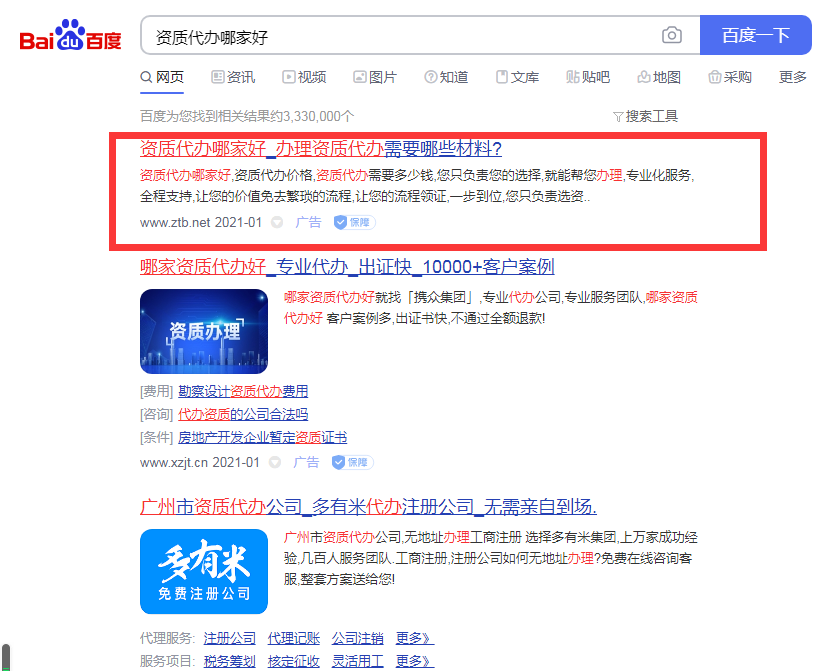Expand dropdown arrow beside www.ztb.net result
The width and height of the screenshot is (837, 671).
(277, 223)
